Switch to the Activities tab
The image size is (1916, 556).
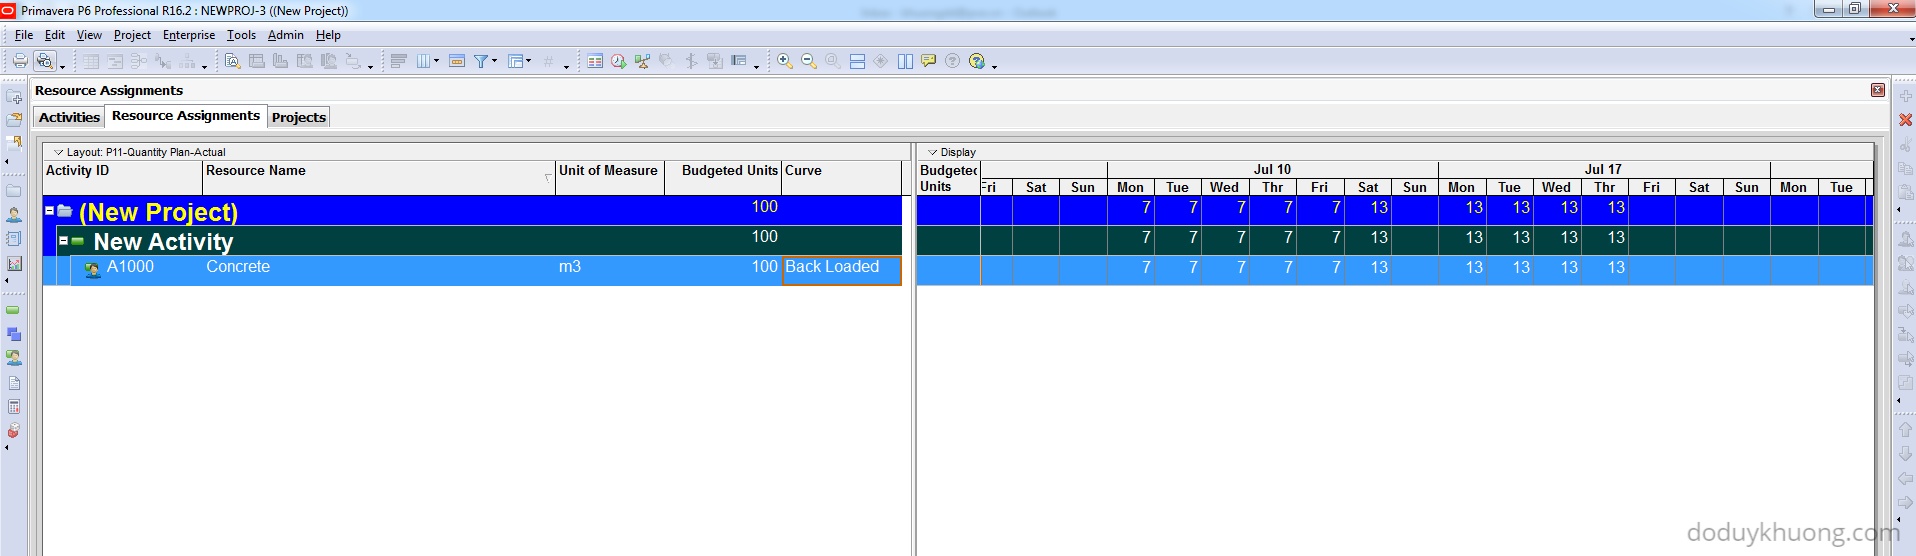click(69, 117)
